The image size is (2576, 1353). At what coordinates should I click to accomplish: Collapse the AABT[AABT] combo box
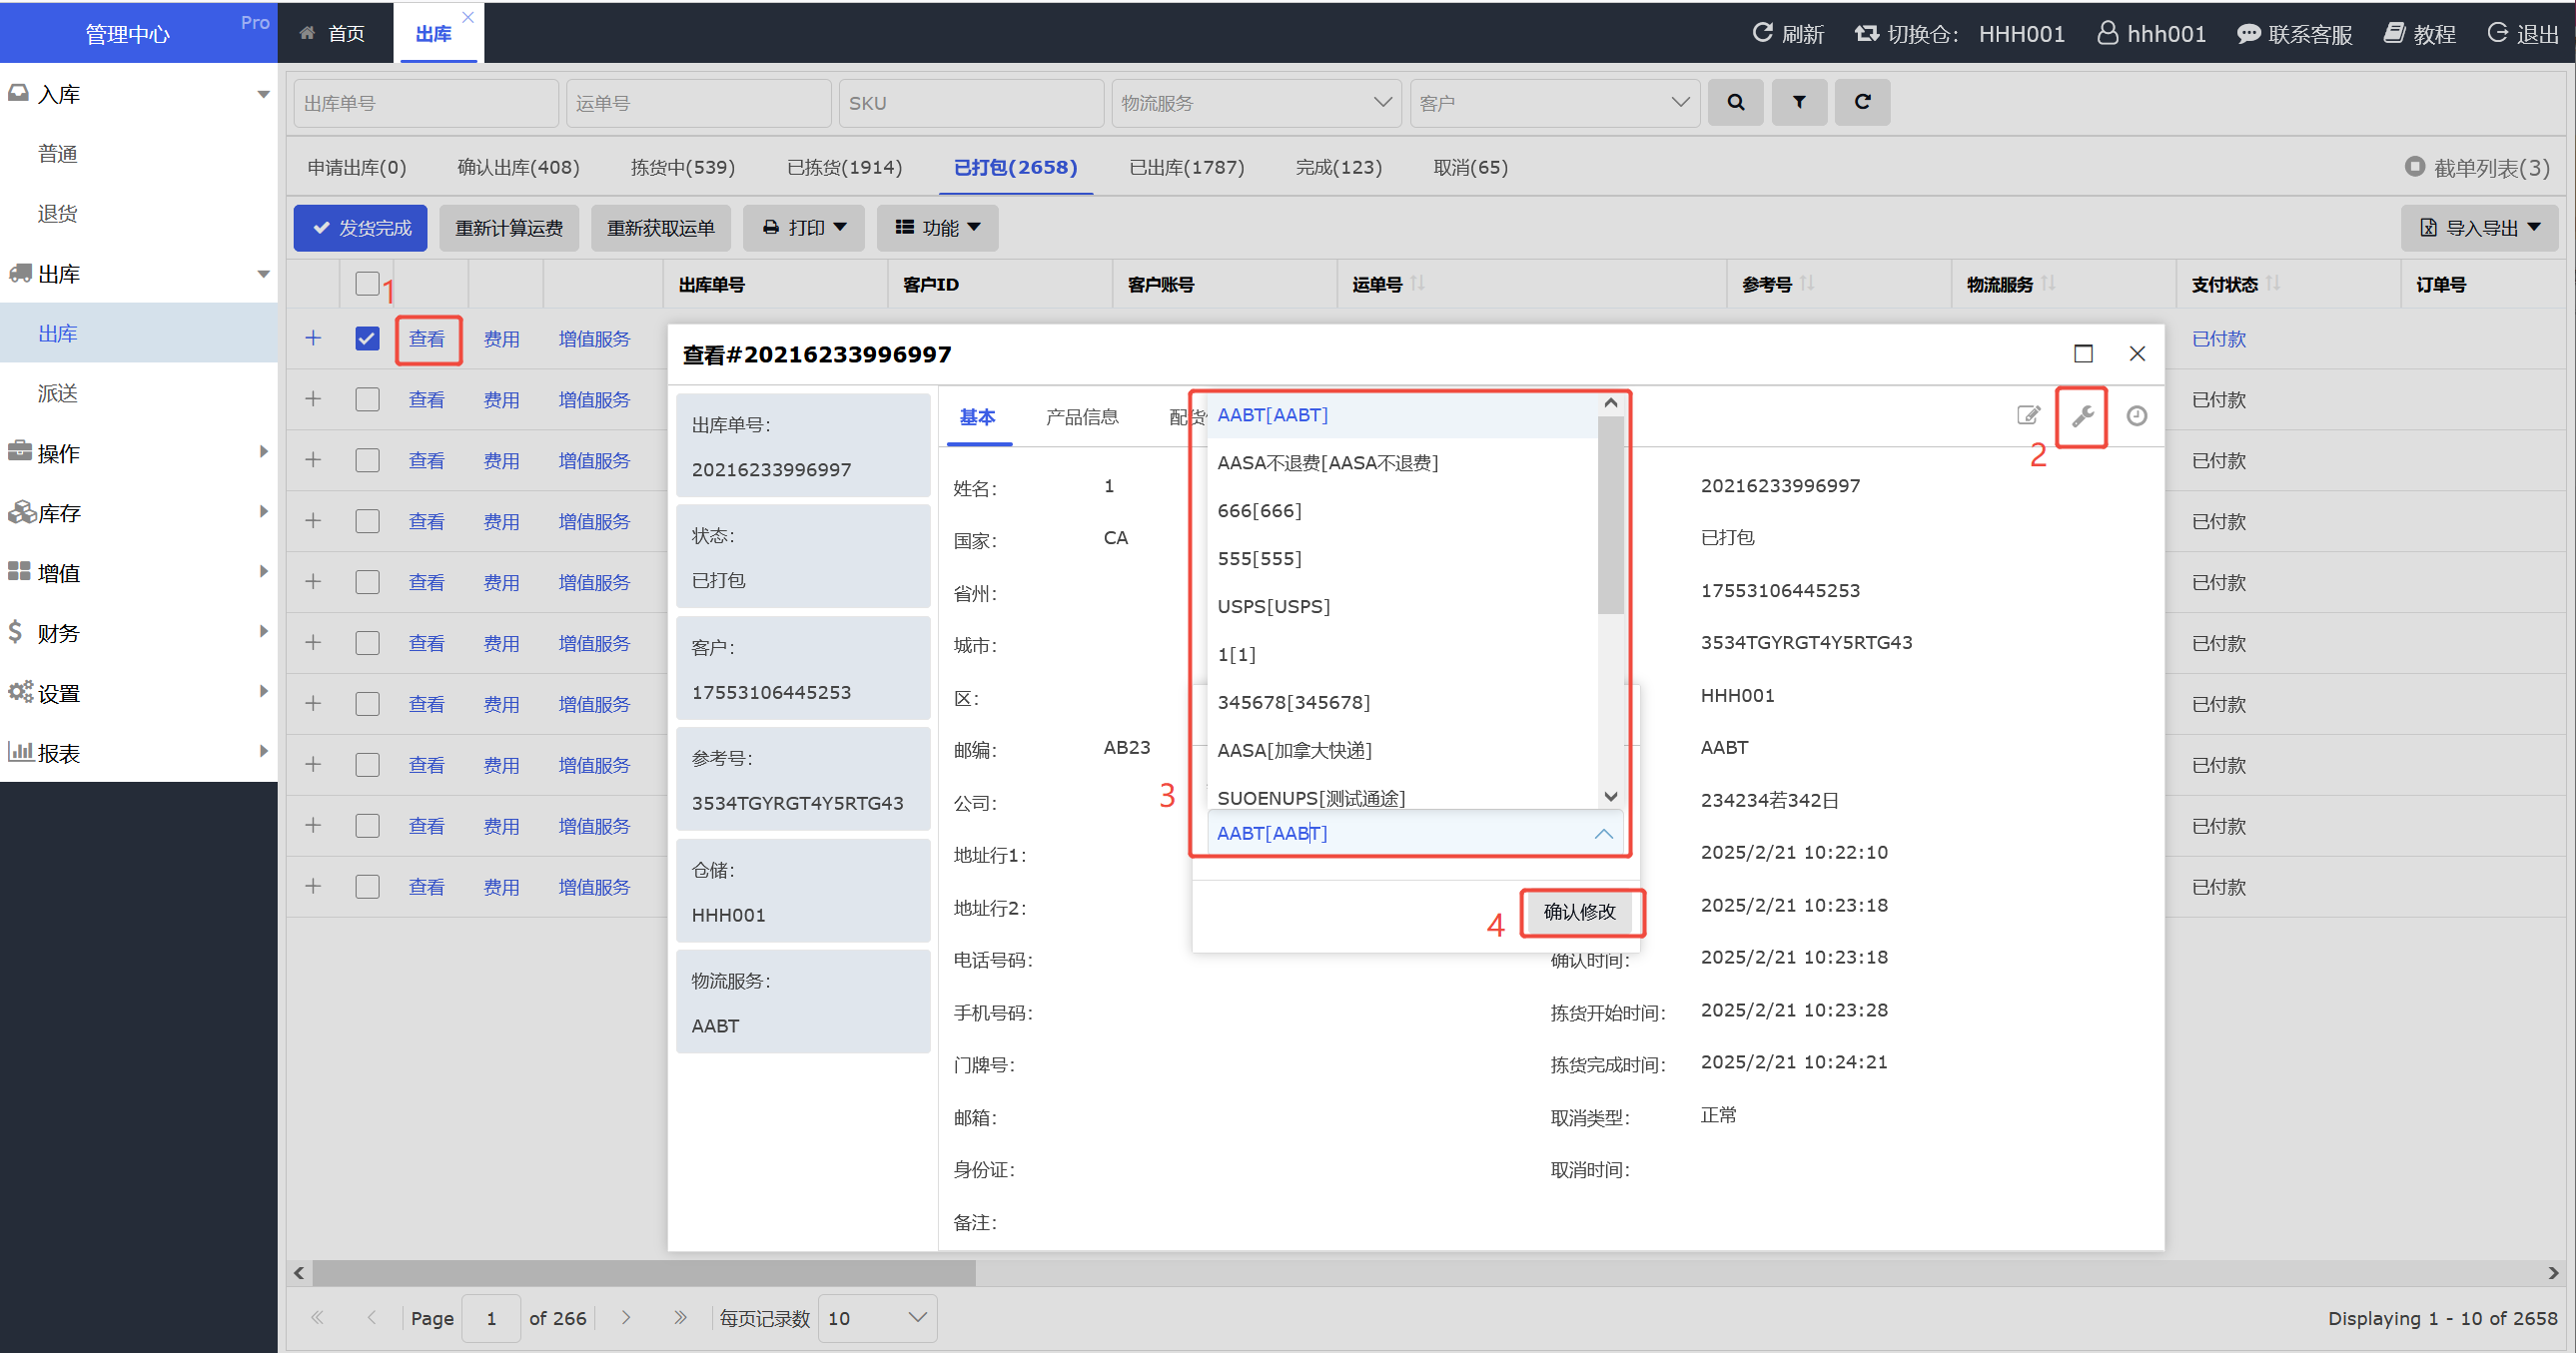1603,834
